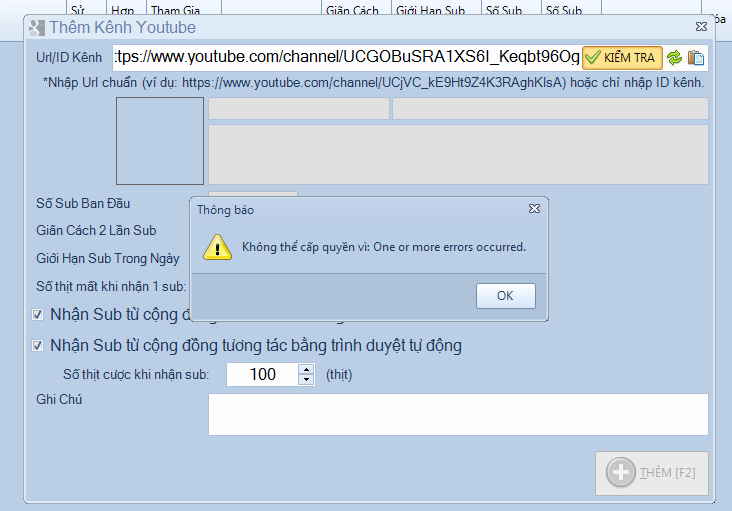Close the Thông báo alert dialog
Viewport: 732px width, 511px height.
(535, 209)
